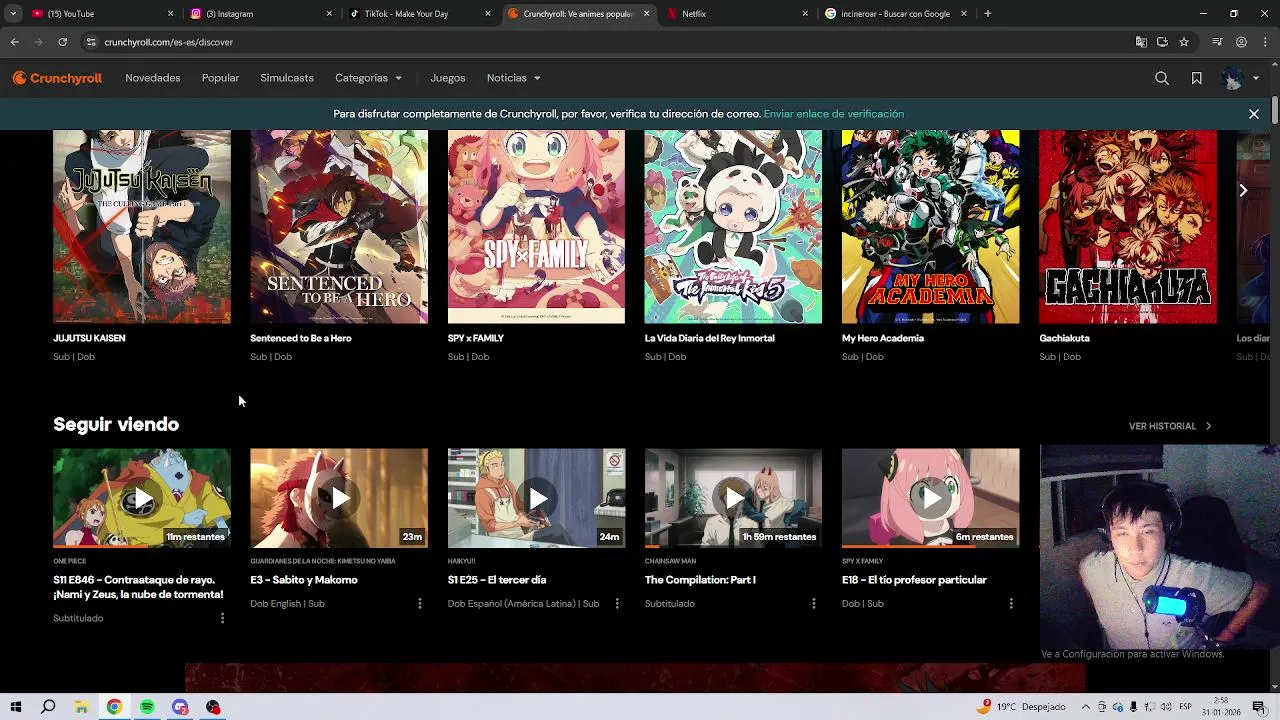This screenshot has width=1280, height=720.
Task: Open the Chrome profile icon
Action: (1241, 42)
